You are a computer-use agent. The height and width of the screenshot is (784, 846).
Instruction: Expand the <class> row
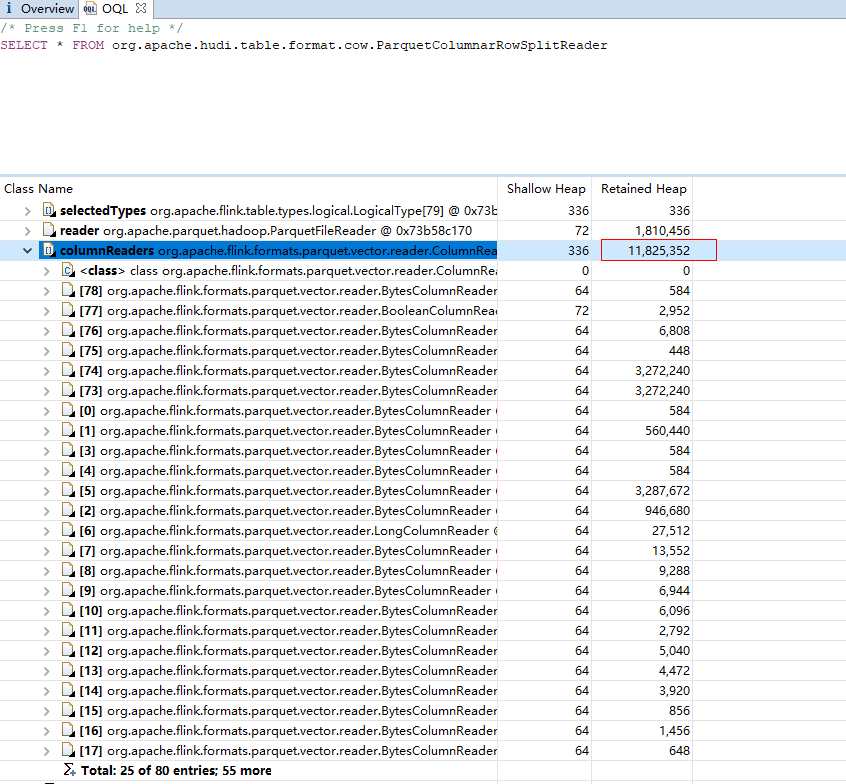click(47, 271)
